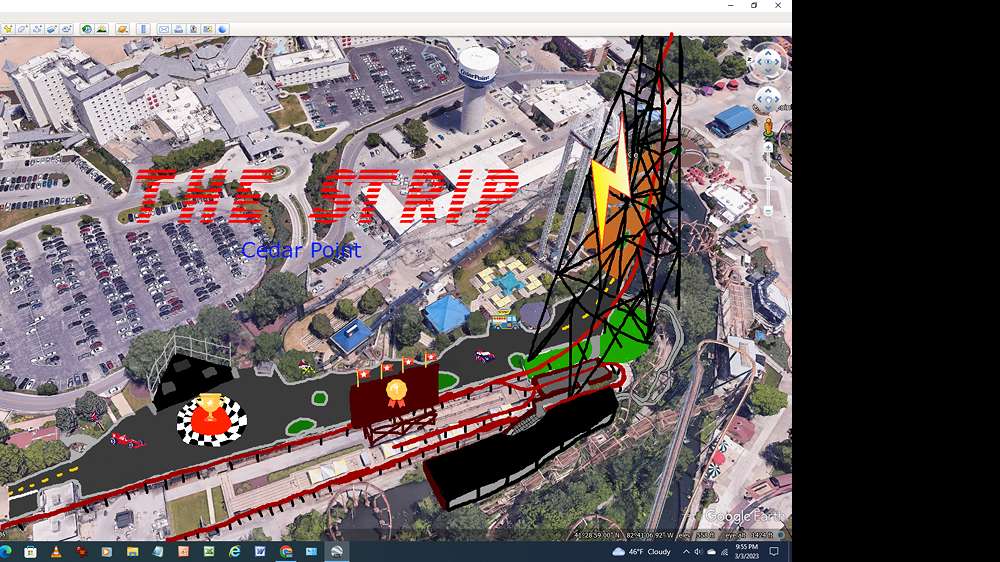Select the Add Path tool

[x=37, y=29]
